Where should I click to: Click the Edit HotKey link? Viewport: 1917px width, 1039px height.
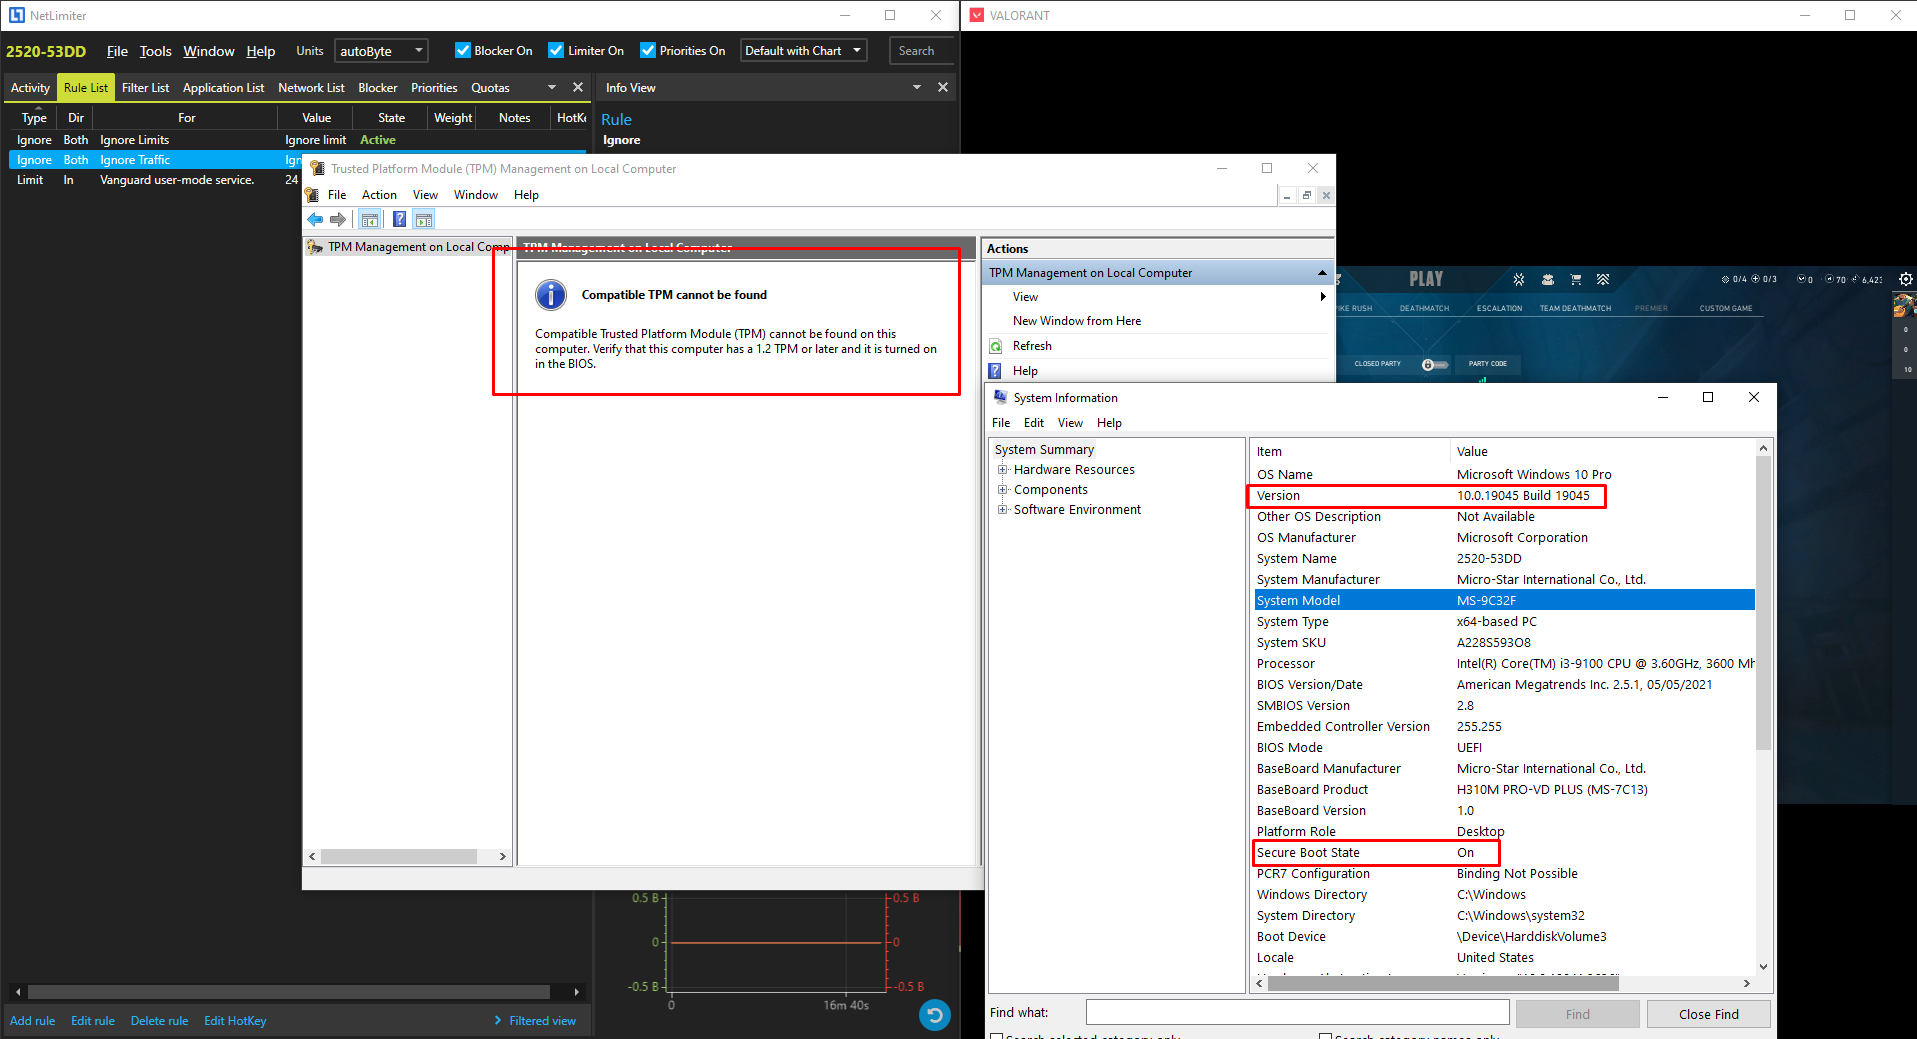click(x=235, y=1021)
